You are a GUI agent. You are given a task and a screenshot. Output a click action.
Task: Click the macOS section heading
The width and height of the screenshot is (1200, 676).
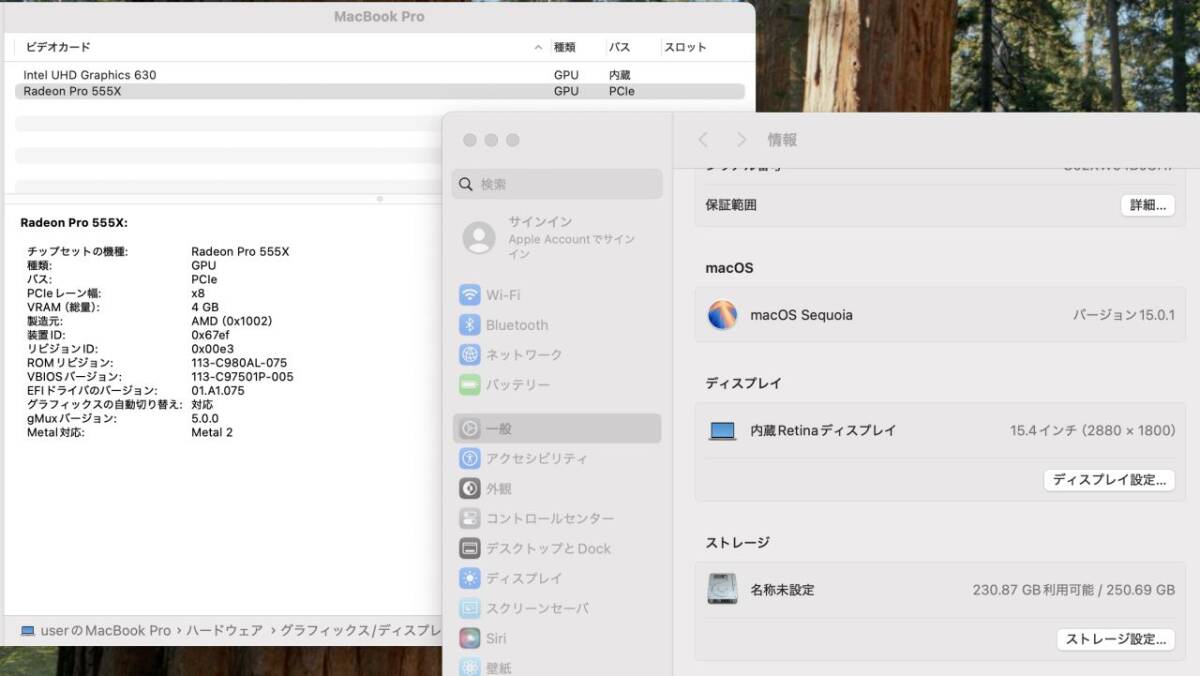(x=729, y=268)
